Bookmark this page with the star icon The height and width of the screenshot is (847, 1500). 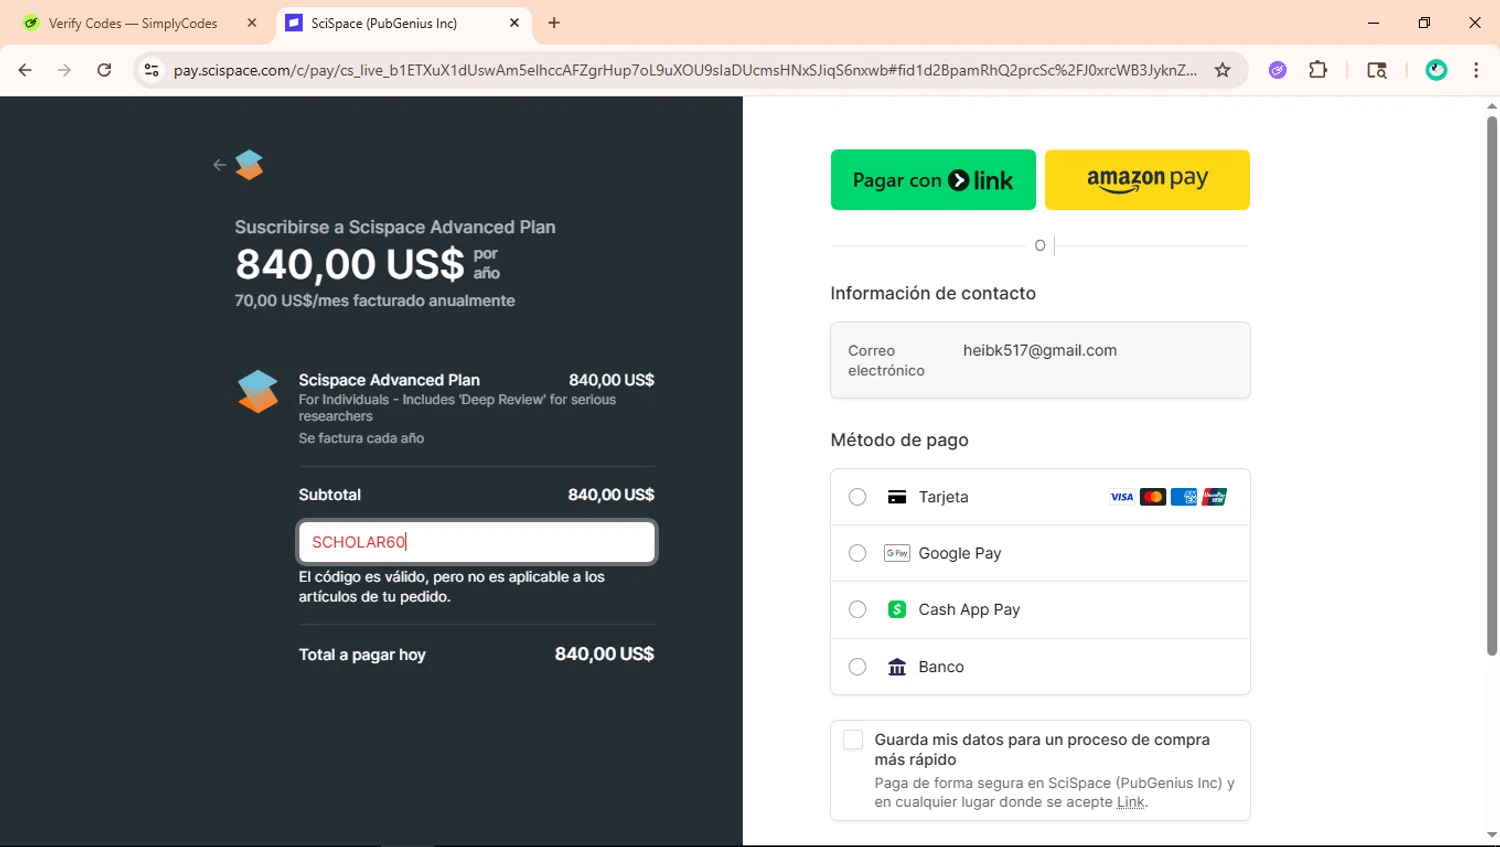1222,70
